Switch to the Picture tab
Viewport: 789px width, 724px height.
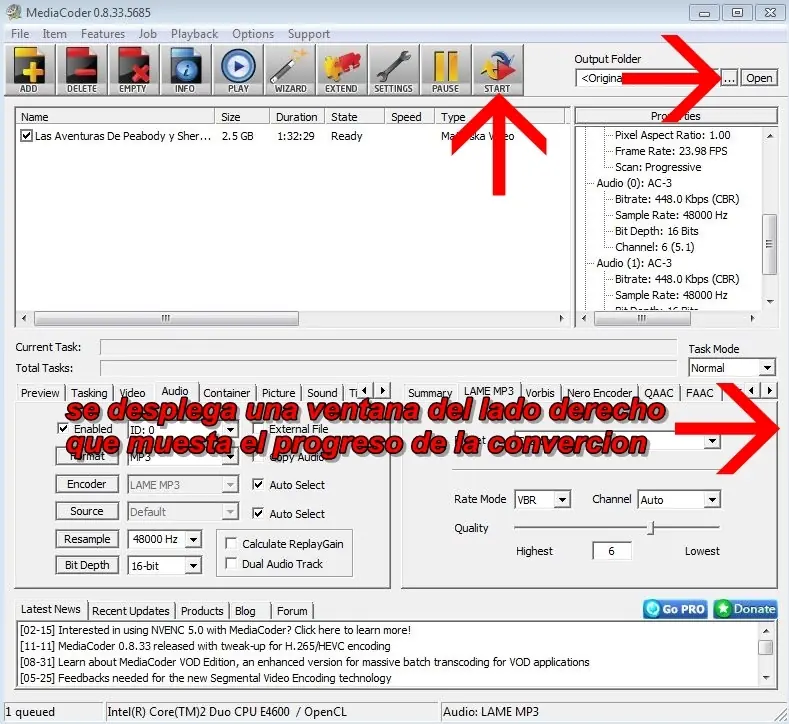[x=278, y=393]
